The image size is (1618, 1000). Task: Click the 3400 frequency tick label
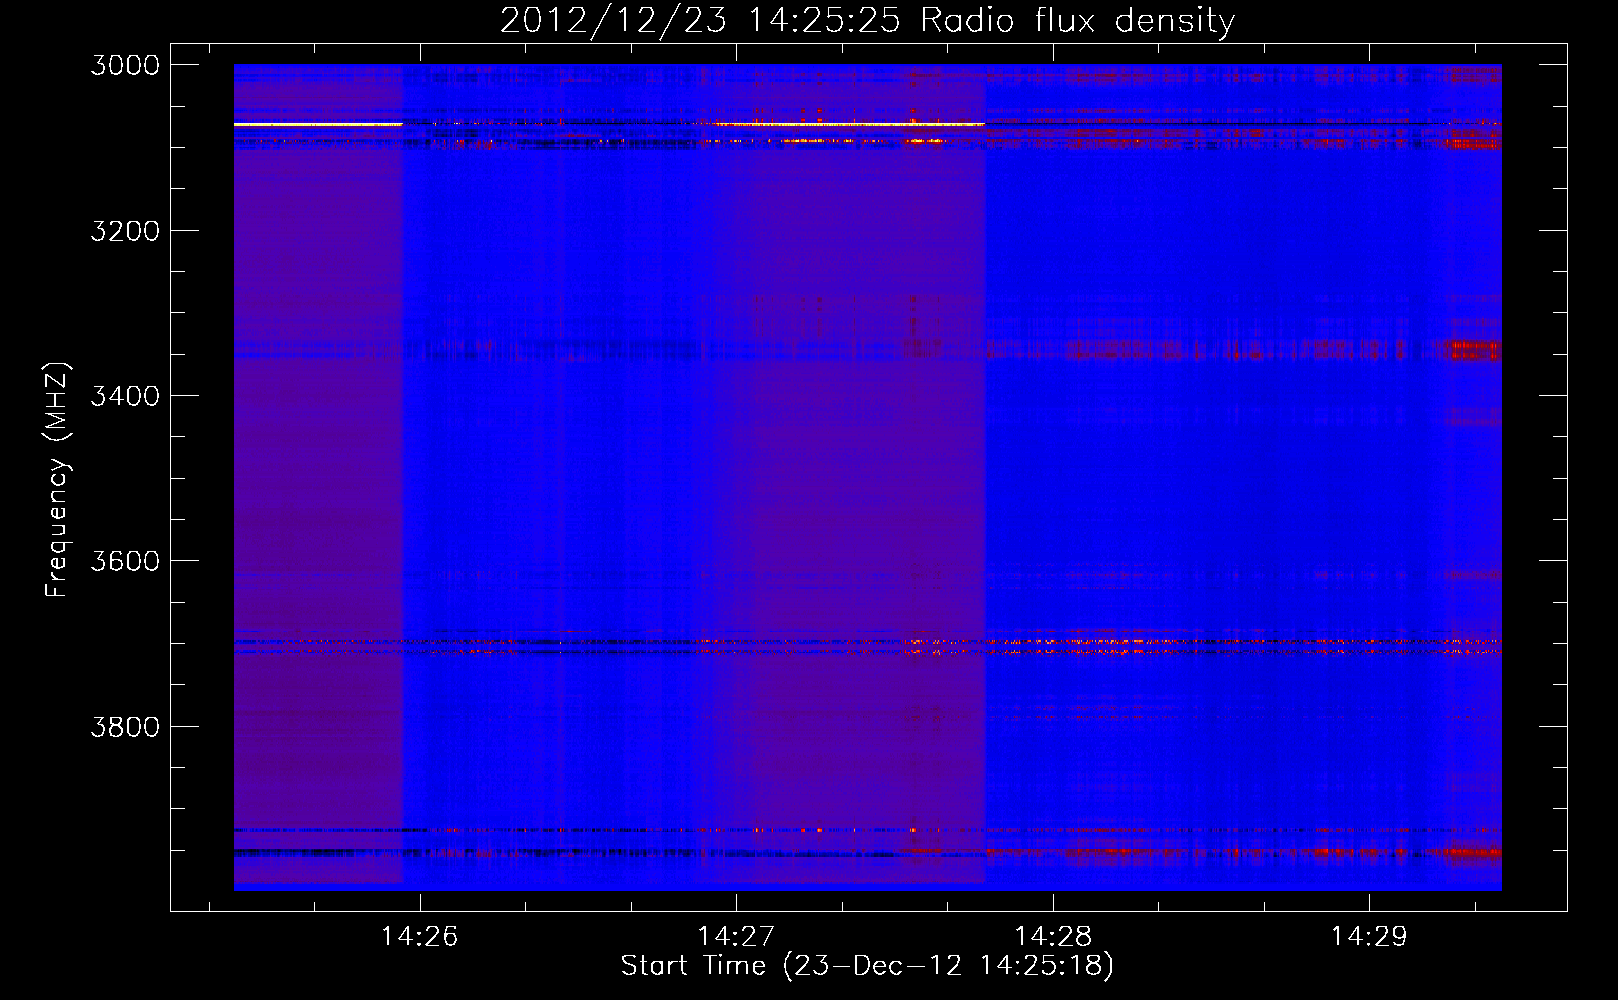click(x=125, y=396)
